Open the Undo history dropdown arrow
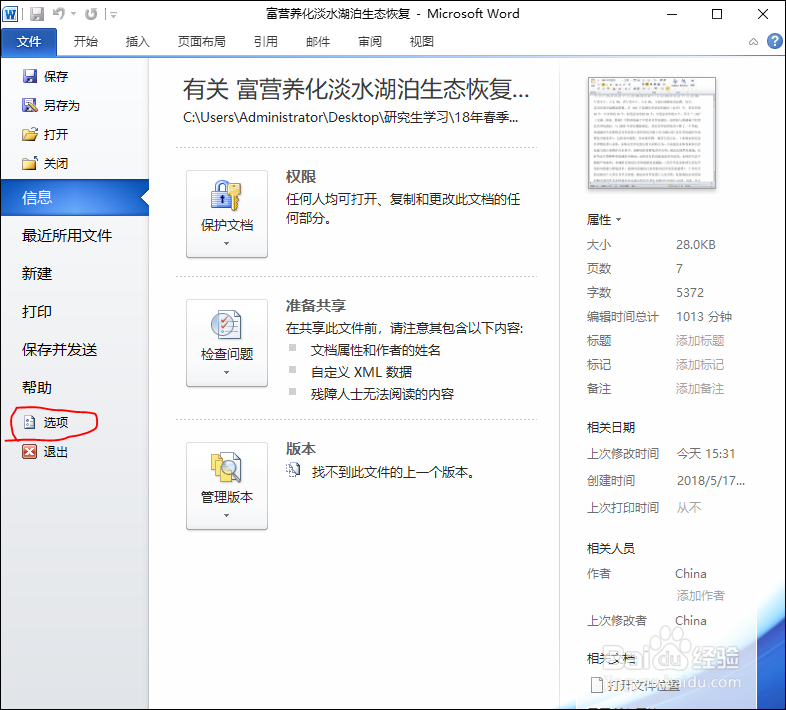 [x=74, y=14]
